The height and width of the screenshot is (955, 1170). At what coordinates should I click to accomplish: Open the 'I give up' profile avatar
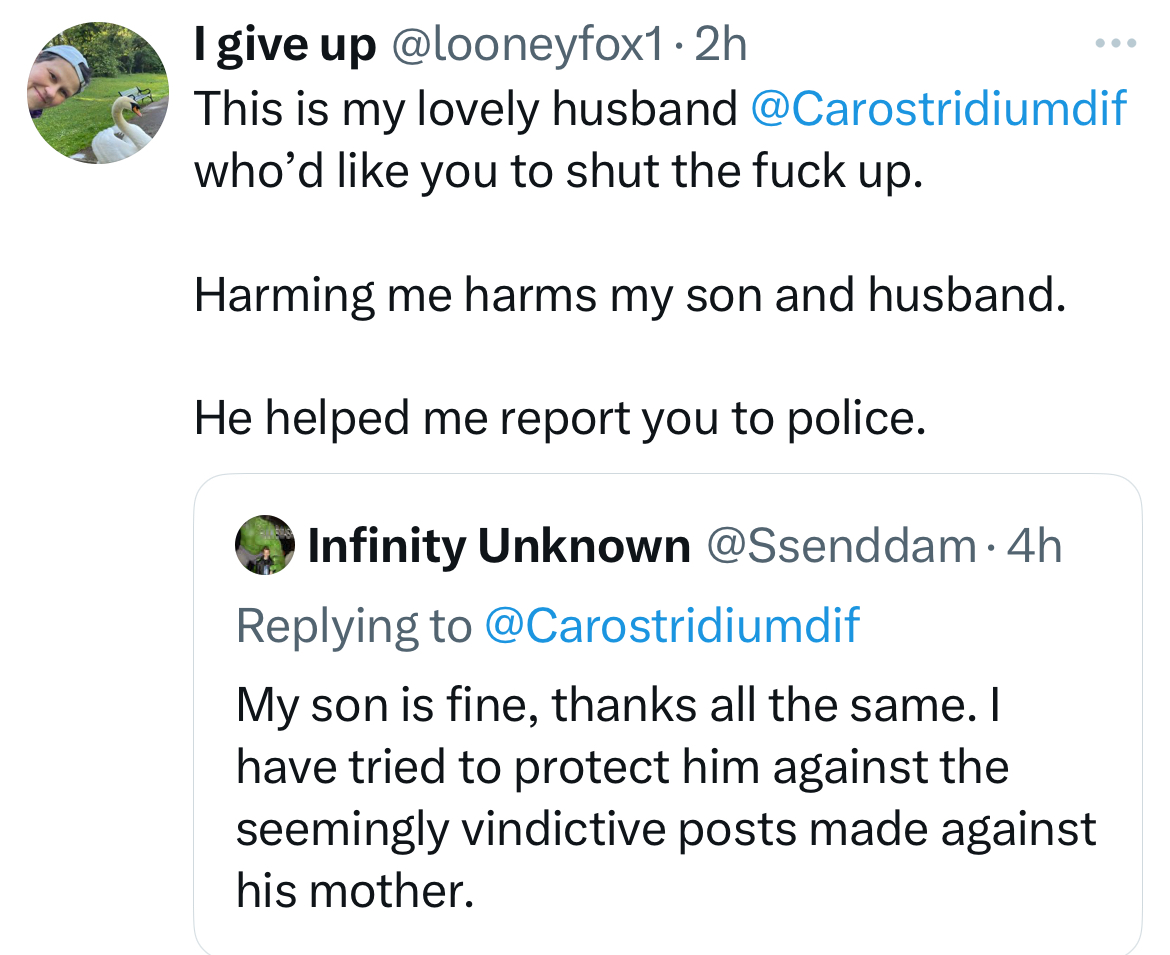click(x=98, y=93)
